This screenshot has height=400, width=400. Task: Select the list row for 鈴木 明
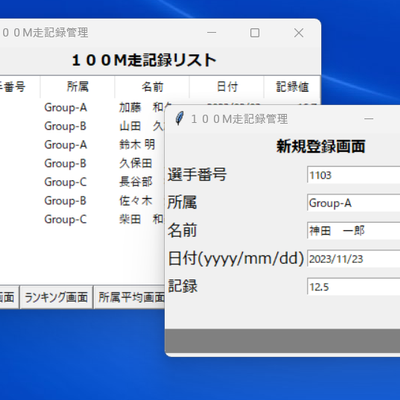coord(82,145)
